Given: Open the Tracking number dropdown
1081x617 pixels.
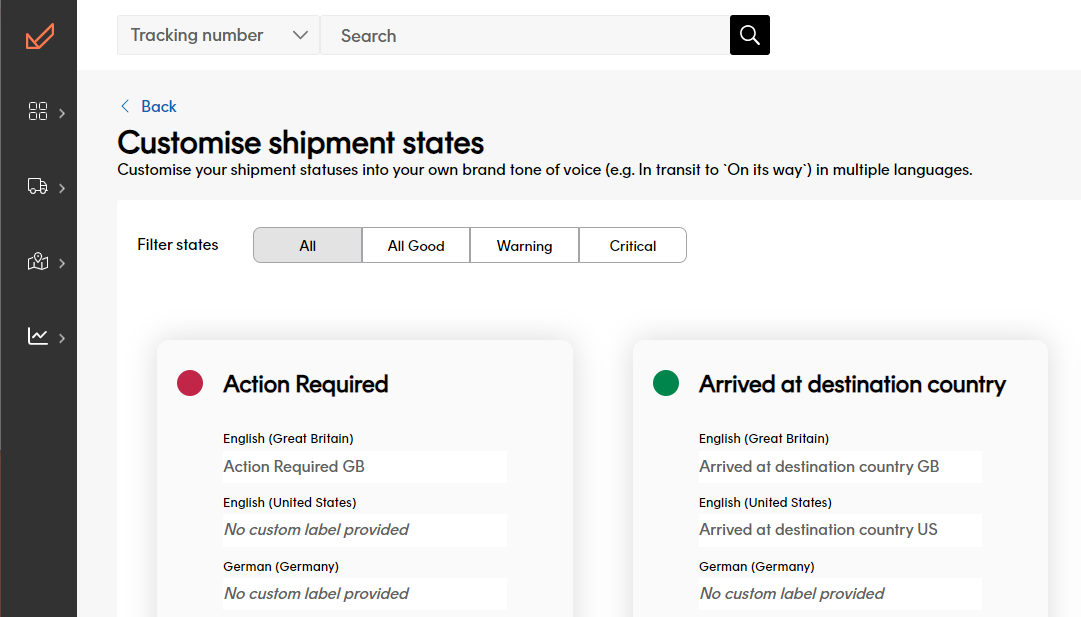Looking at the screenshot, I should [217, 34].
